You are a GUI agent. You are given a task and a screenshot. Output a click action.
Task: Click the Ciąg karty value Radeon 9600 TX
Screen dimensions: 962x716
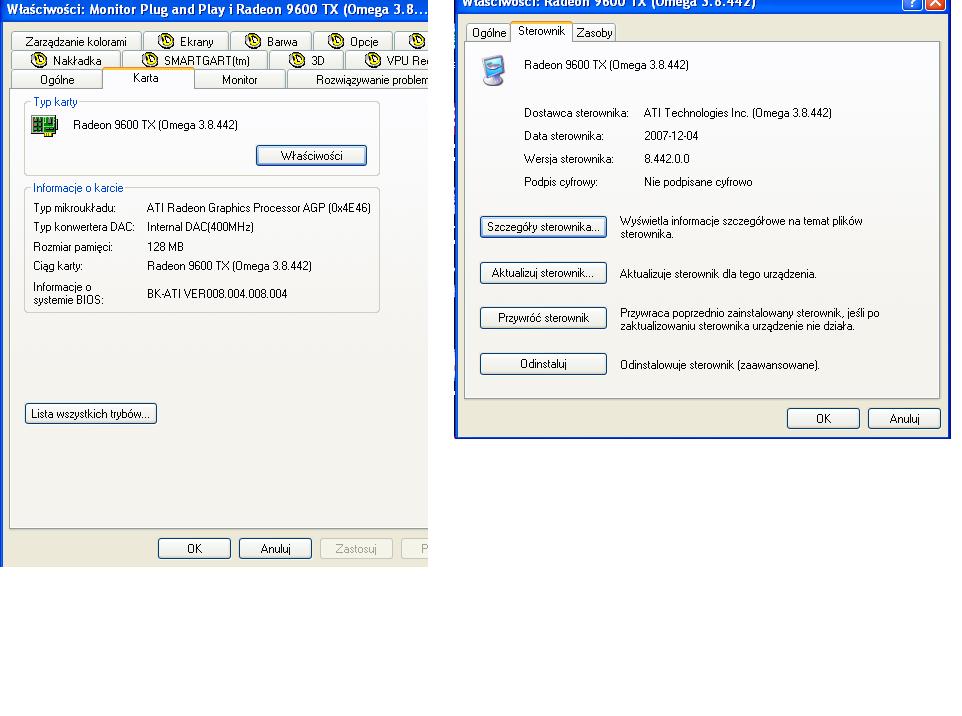point(229,266)
